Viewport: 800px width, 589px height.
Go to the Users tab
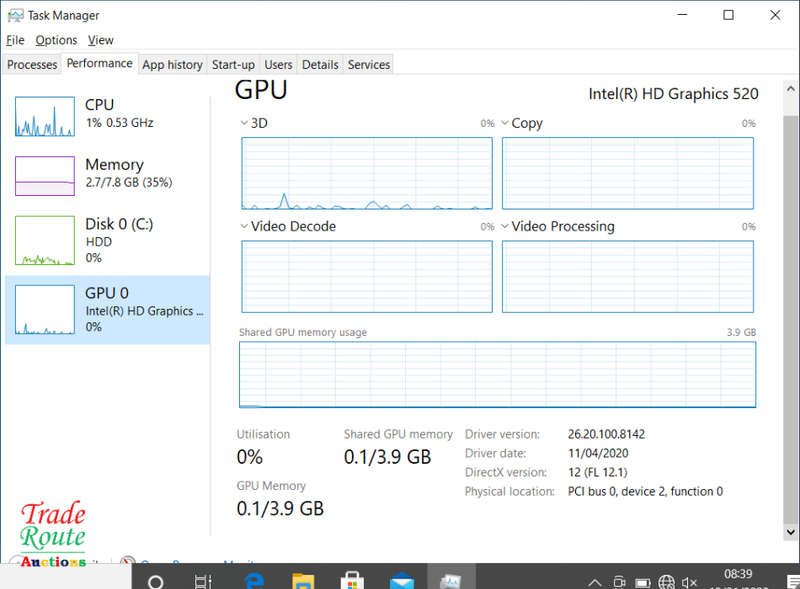(278, 65)
